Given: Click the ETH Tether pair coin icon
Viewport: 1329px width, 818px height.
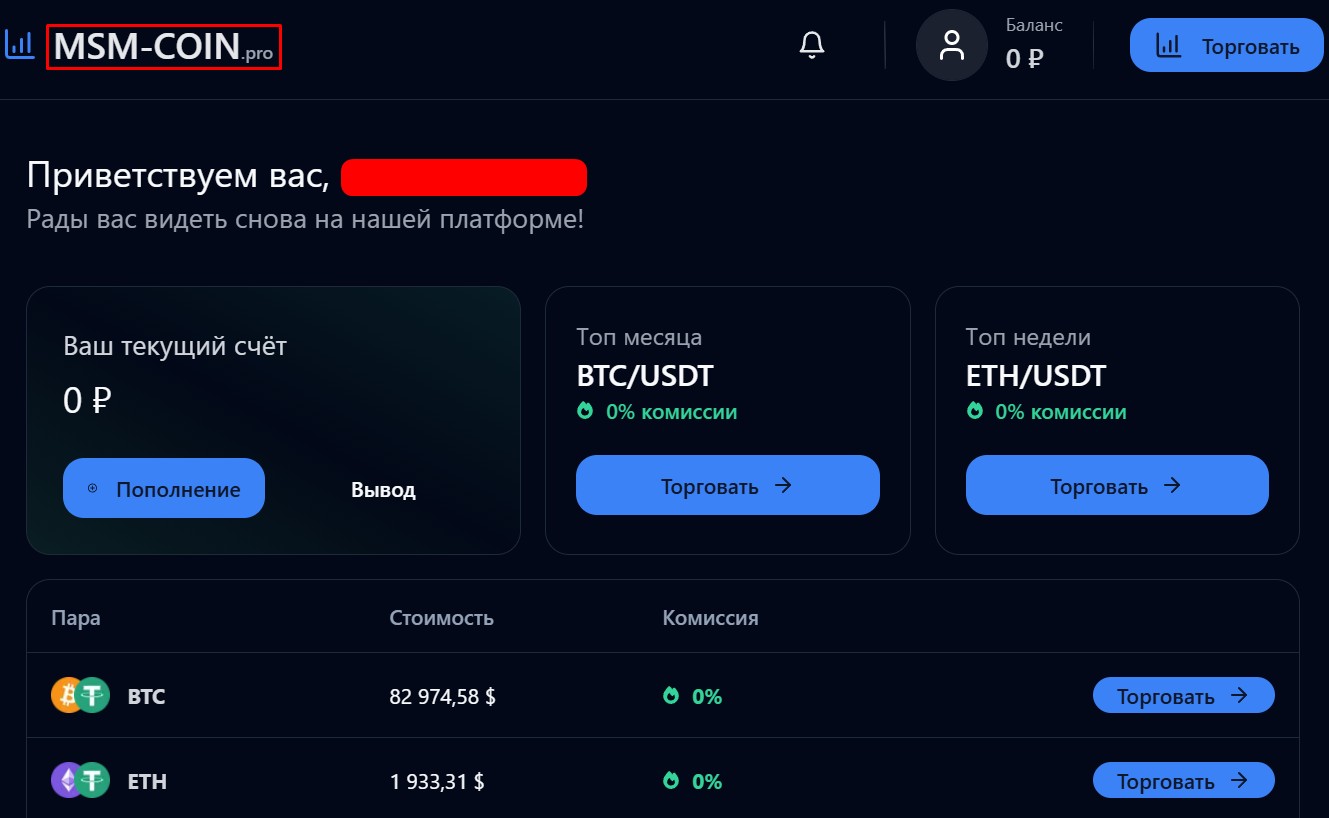Looking at the screenshot, I should click(x=80, y=780).
